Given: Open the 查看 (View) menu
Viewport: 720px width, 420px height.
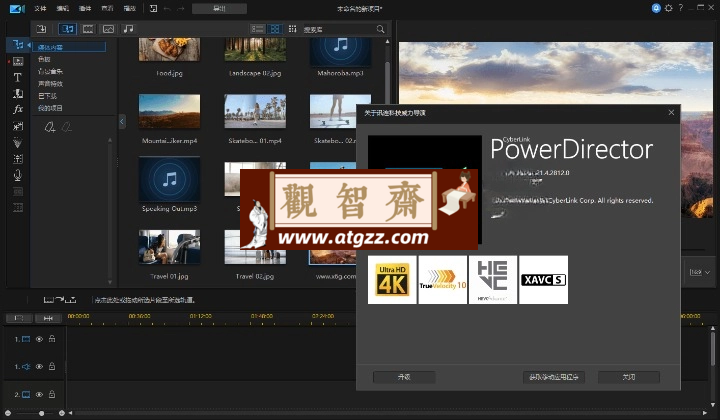Looking at the screenshot, I should coord(107,8).
